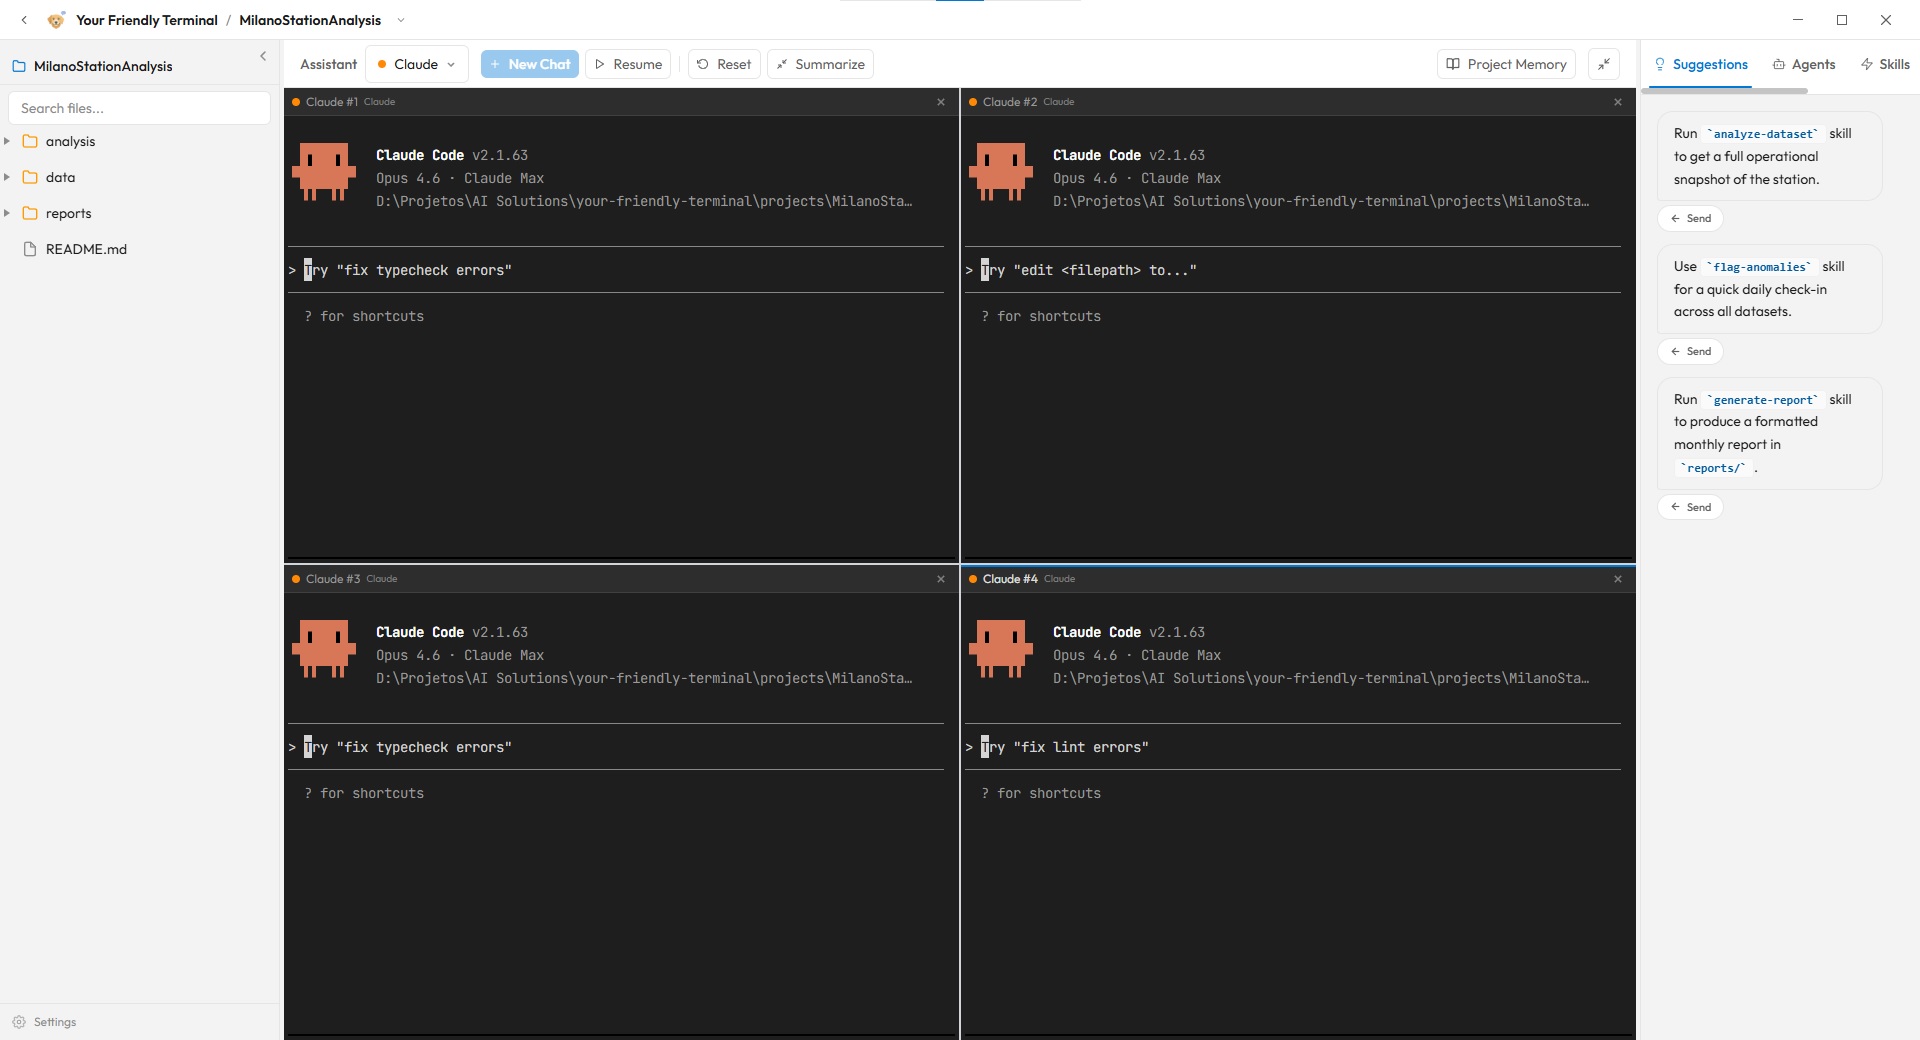Summarize the current conversation
Image resolution: width=1920 pixels, height=1040 pixels.
819,64
